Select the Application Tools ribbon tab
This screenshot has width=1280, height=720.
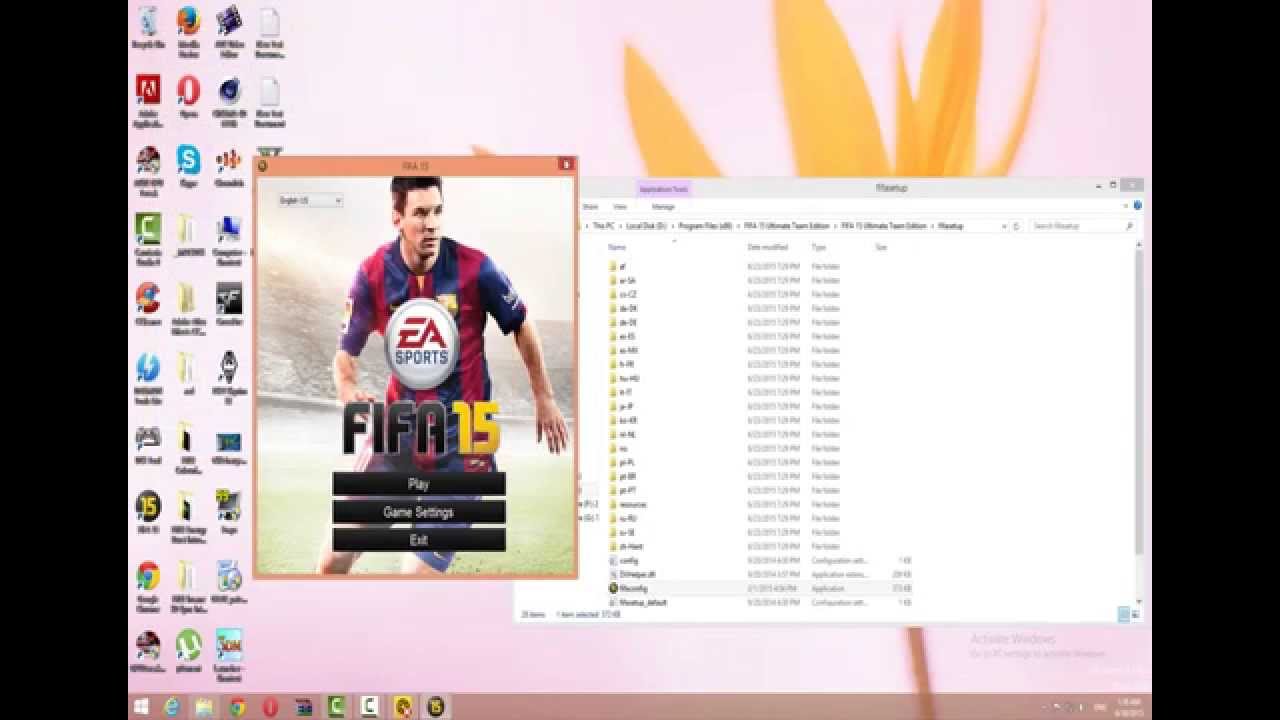point(663,189)
